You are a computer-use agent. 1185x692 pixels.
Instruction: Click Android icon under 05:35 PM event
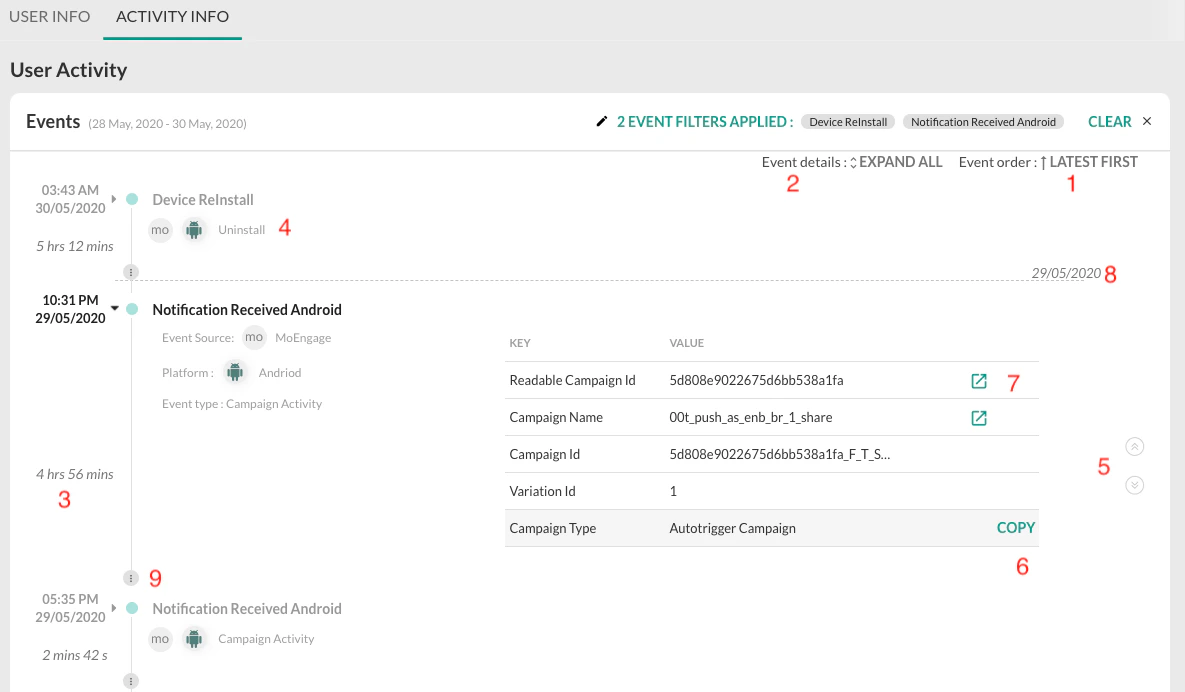[x=194, y=639]
